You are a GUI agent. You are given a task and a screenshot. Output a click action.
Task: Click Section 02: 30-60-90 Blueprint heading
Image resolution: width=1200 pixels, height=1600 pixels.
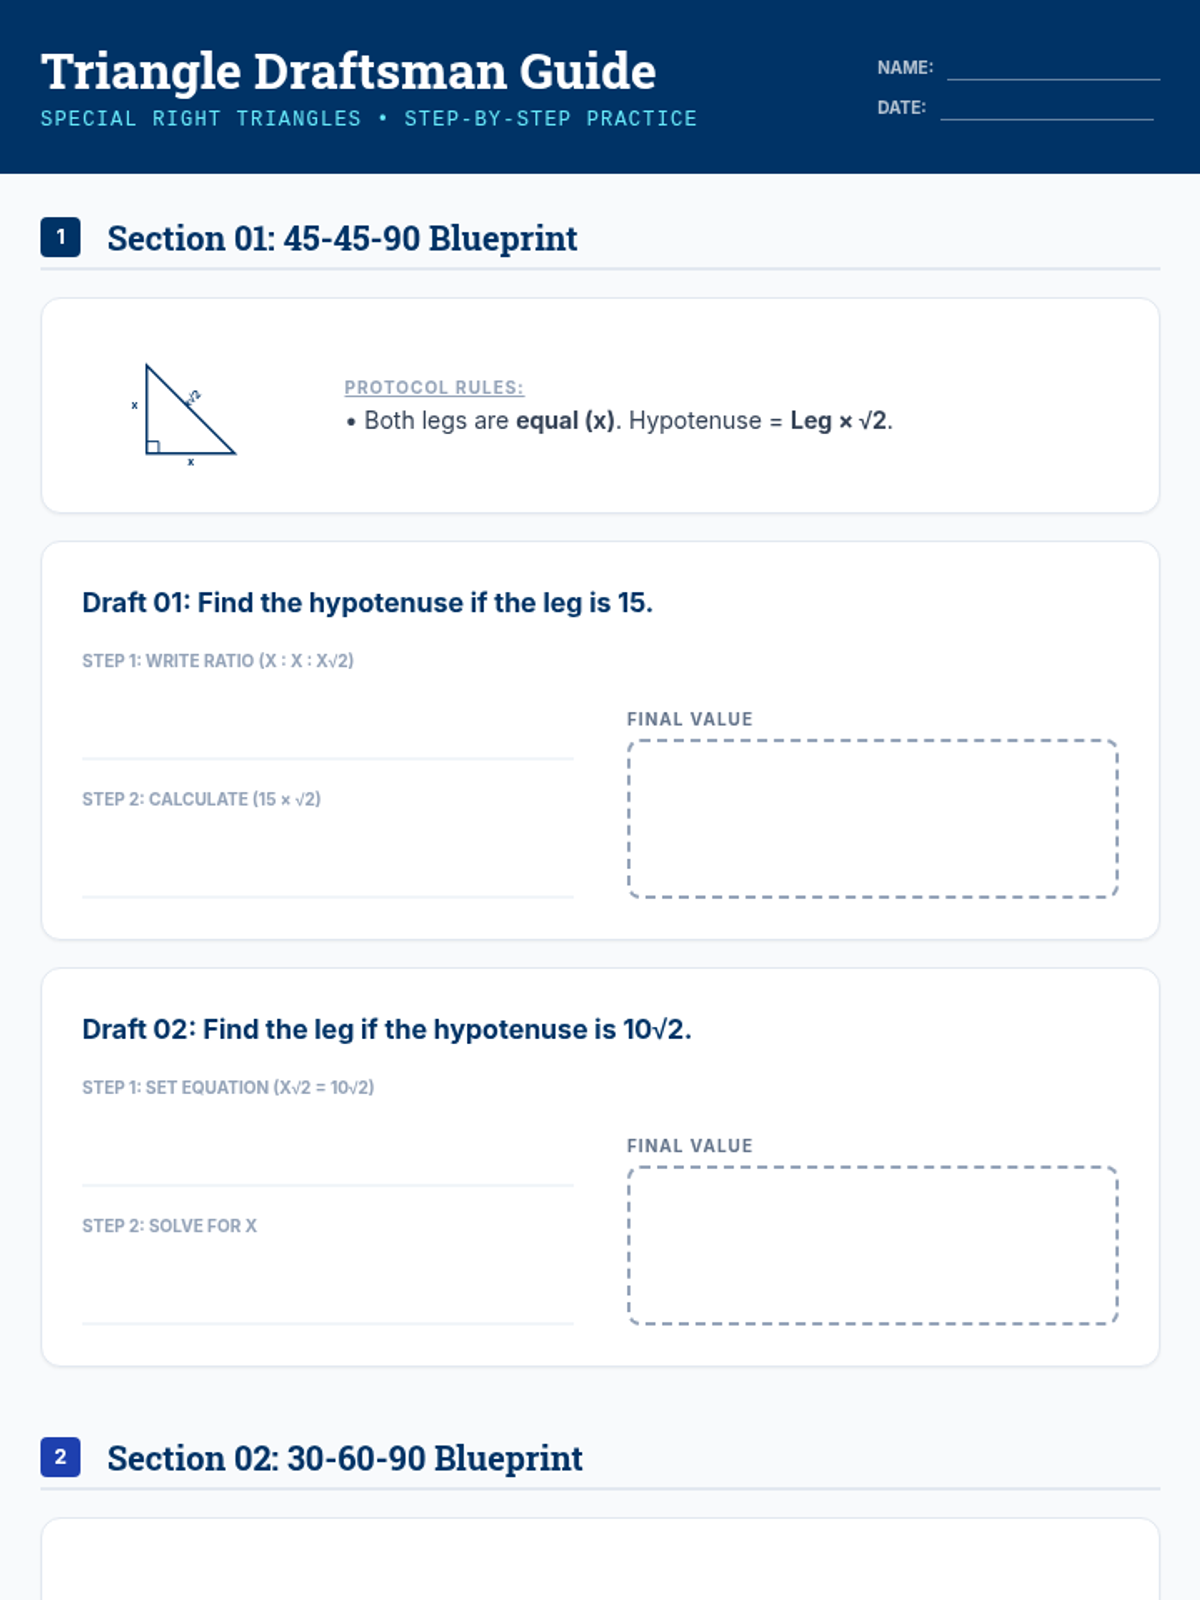[345, 1458]
